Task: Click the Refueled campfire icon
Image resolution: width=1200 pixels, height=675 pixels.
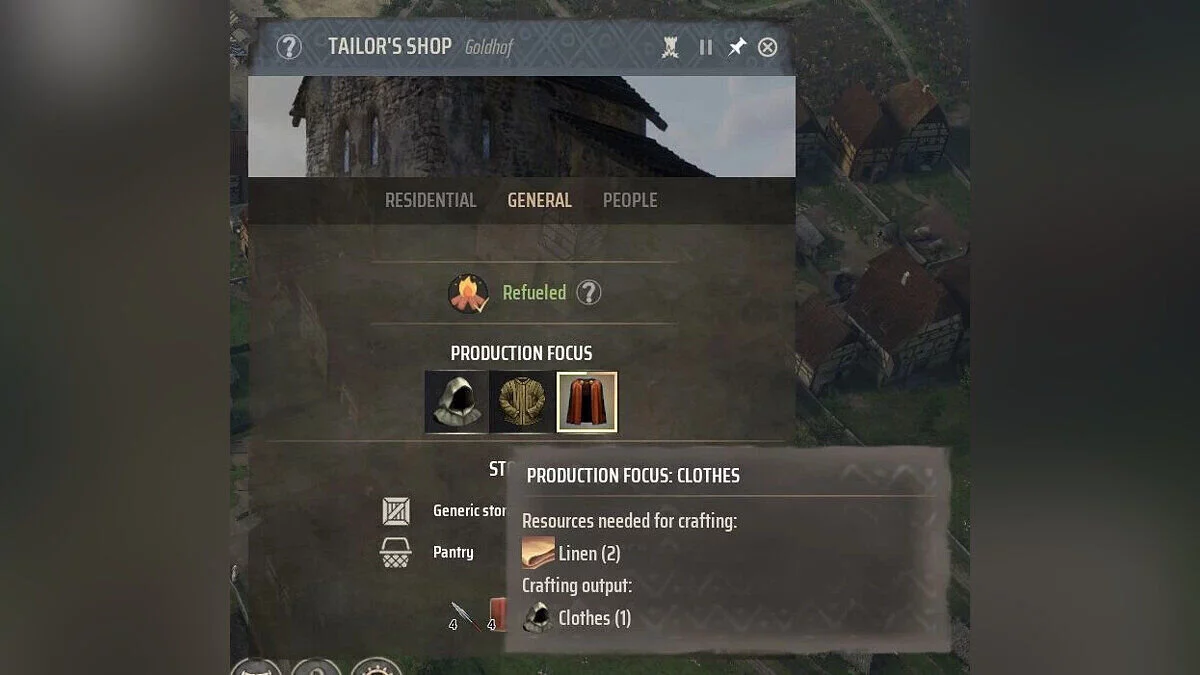Action: (x=468, y=293)
